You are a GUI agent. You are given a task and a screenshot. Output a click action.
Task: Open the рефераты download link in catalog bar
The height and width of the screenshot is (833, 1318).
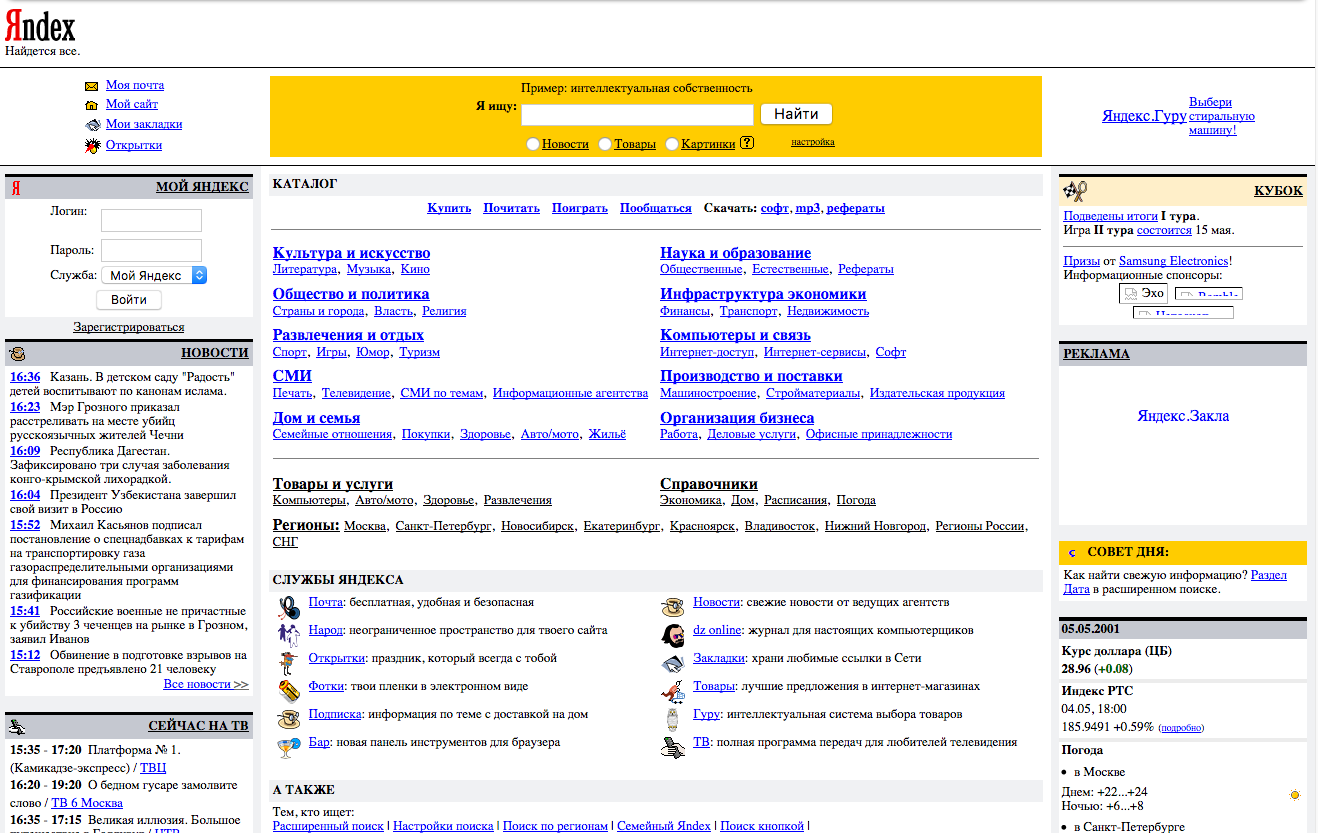pyautogui.click(x=856, y=208)
